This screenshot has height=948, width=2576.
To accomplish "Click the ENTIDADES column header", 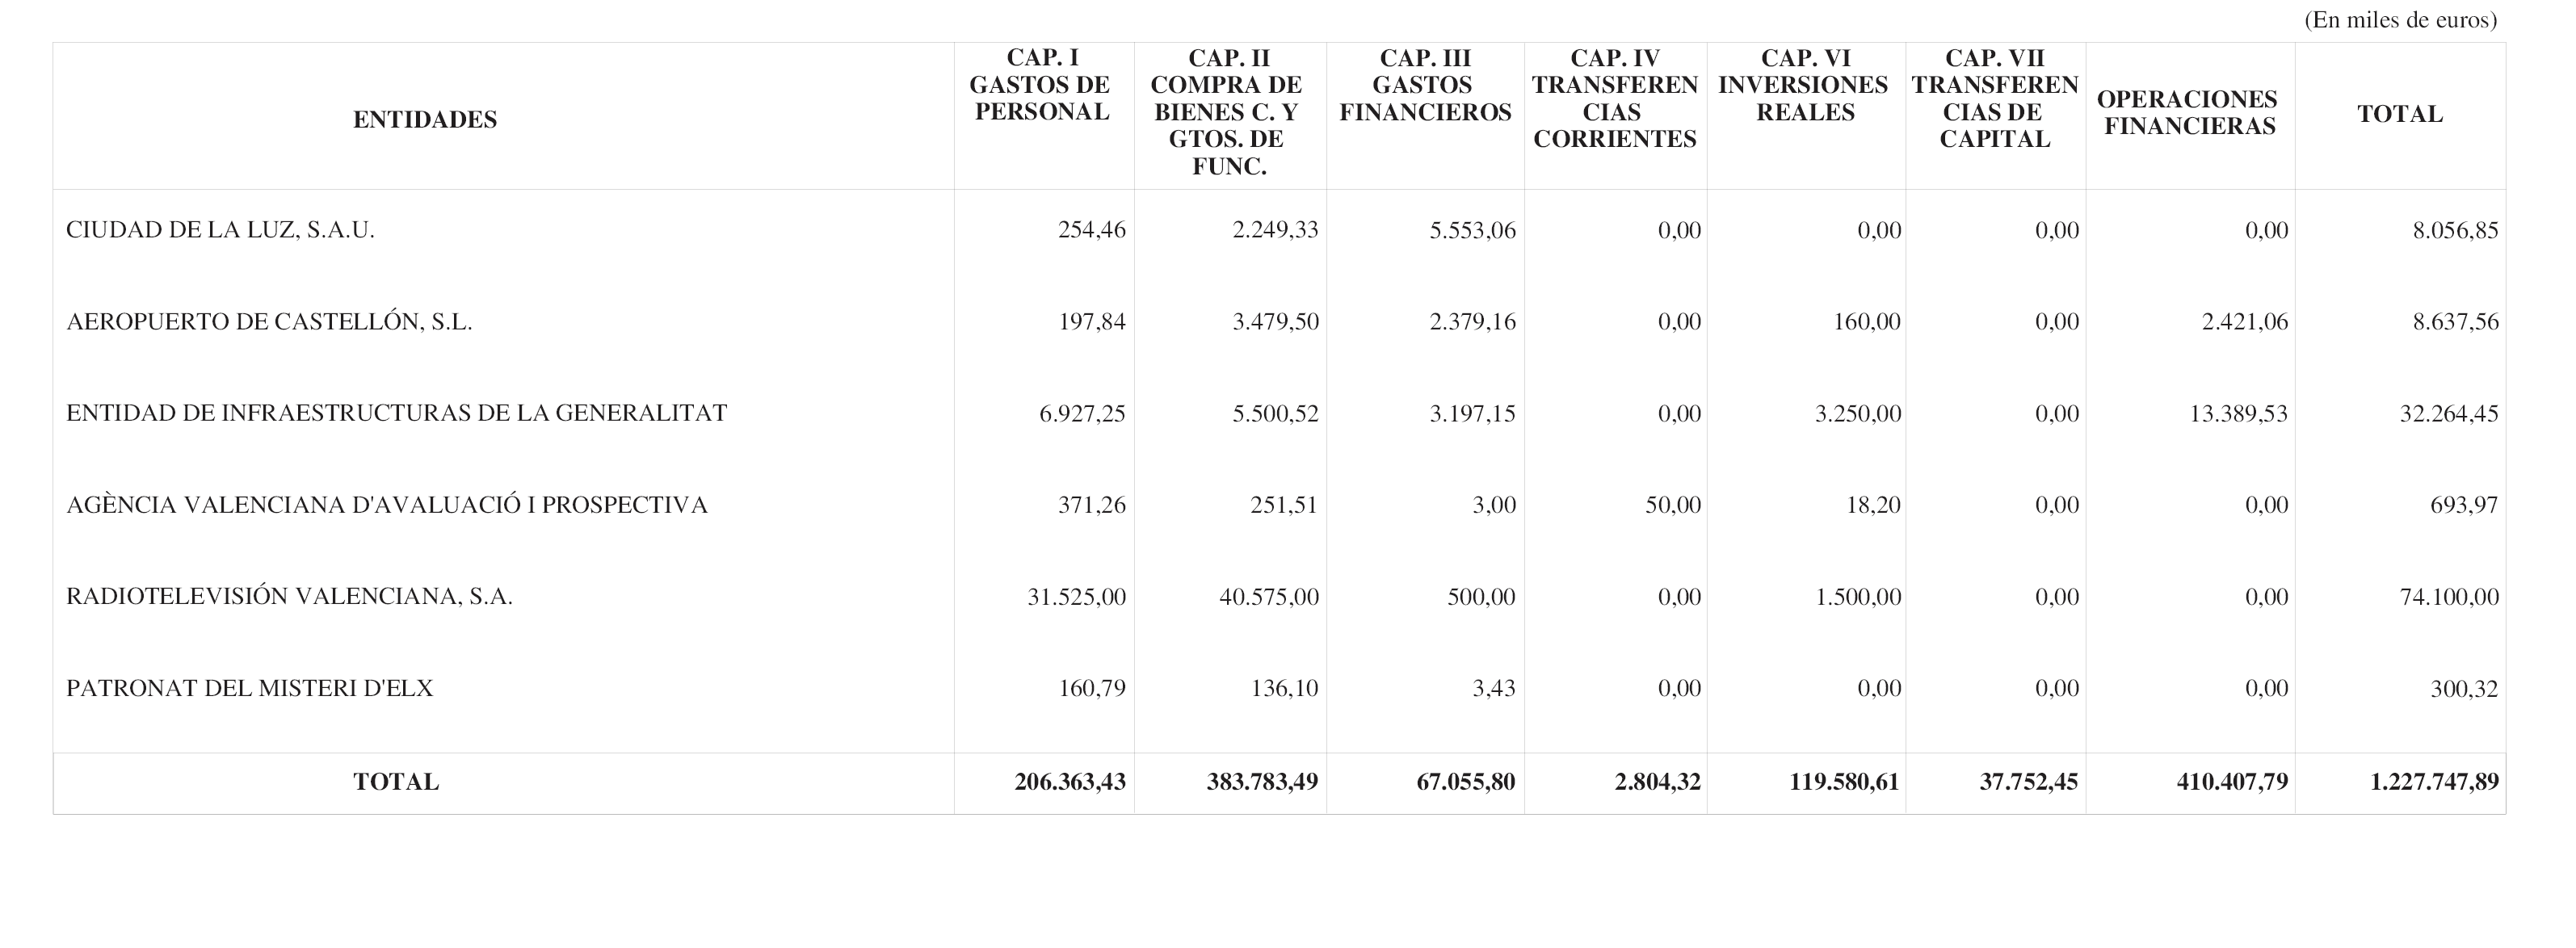I will 425,120.
